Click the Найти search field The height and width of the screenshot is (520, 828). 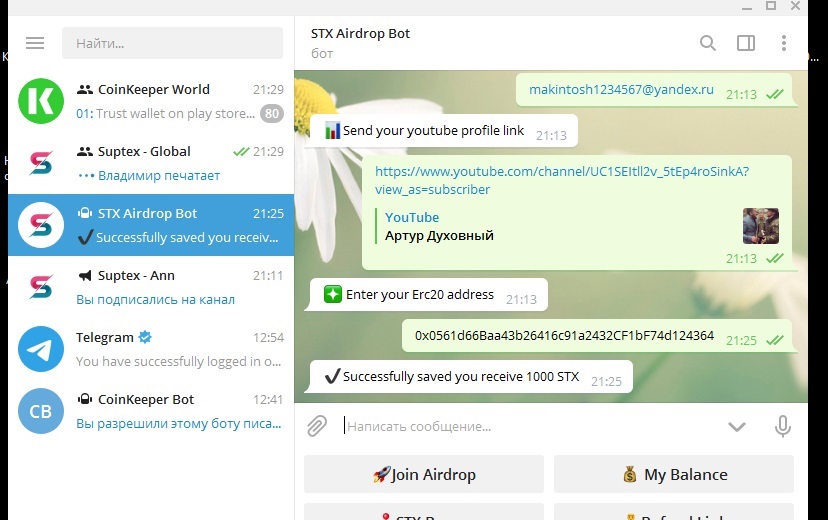(172, 43)
